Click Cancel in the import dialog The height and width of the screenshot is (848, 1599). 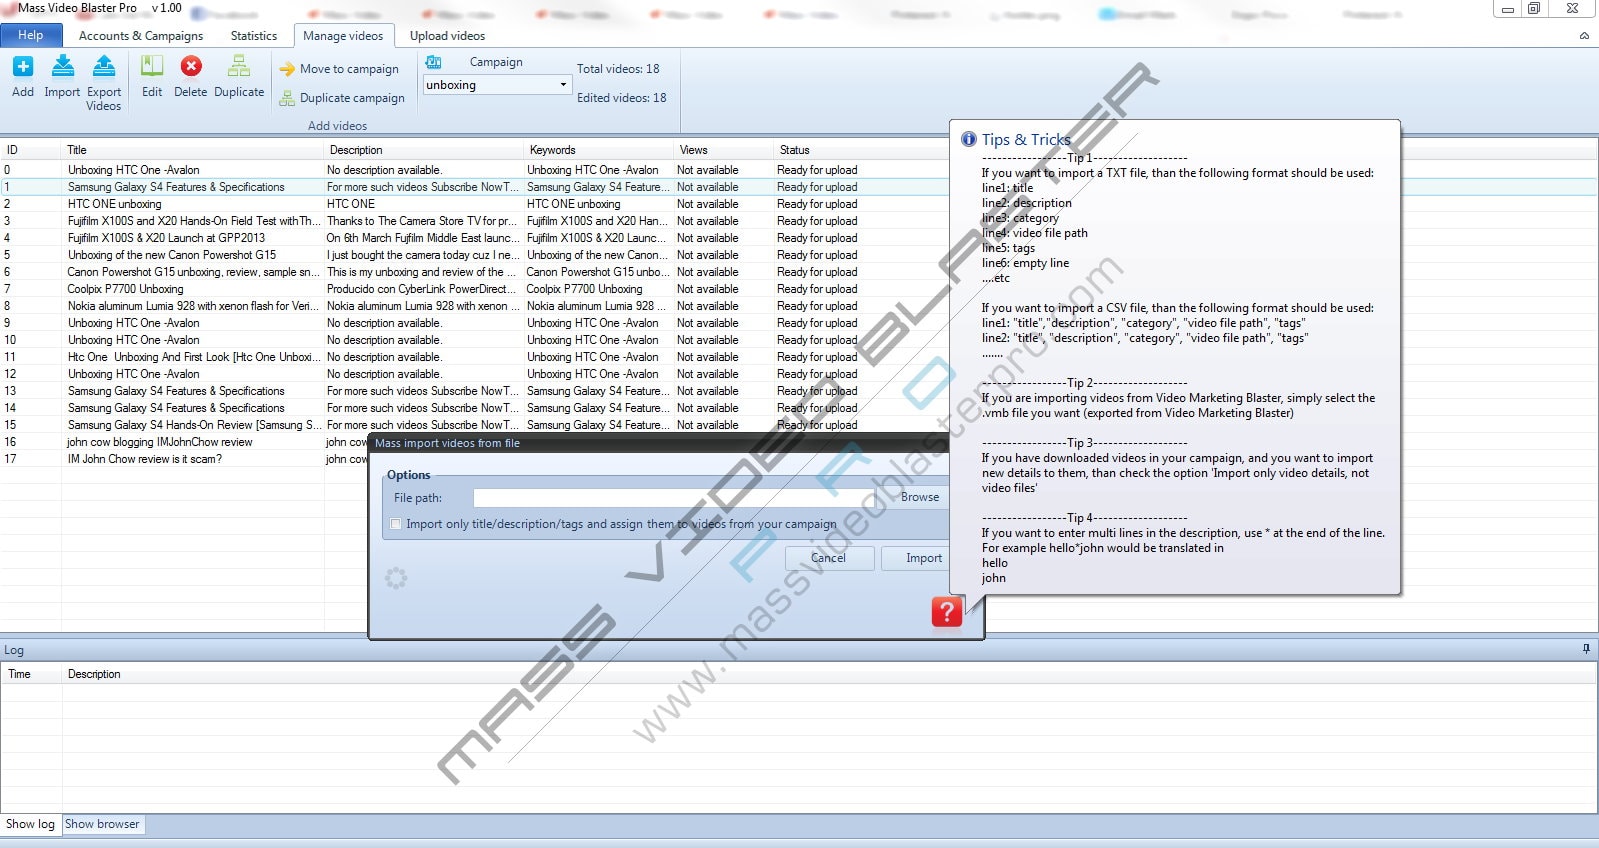click(828, 558)
